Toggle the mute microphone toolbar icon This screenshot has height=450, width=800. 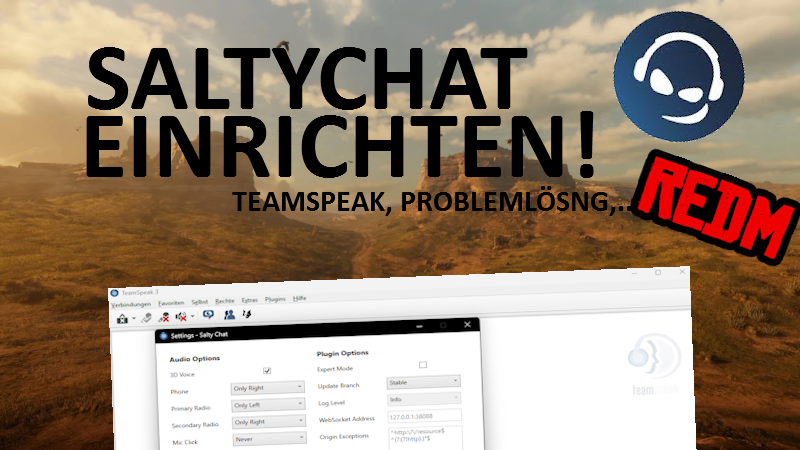[164, 317]
